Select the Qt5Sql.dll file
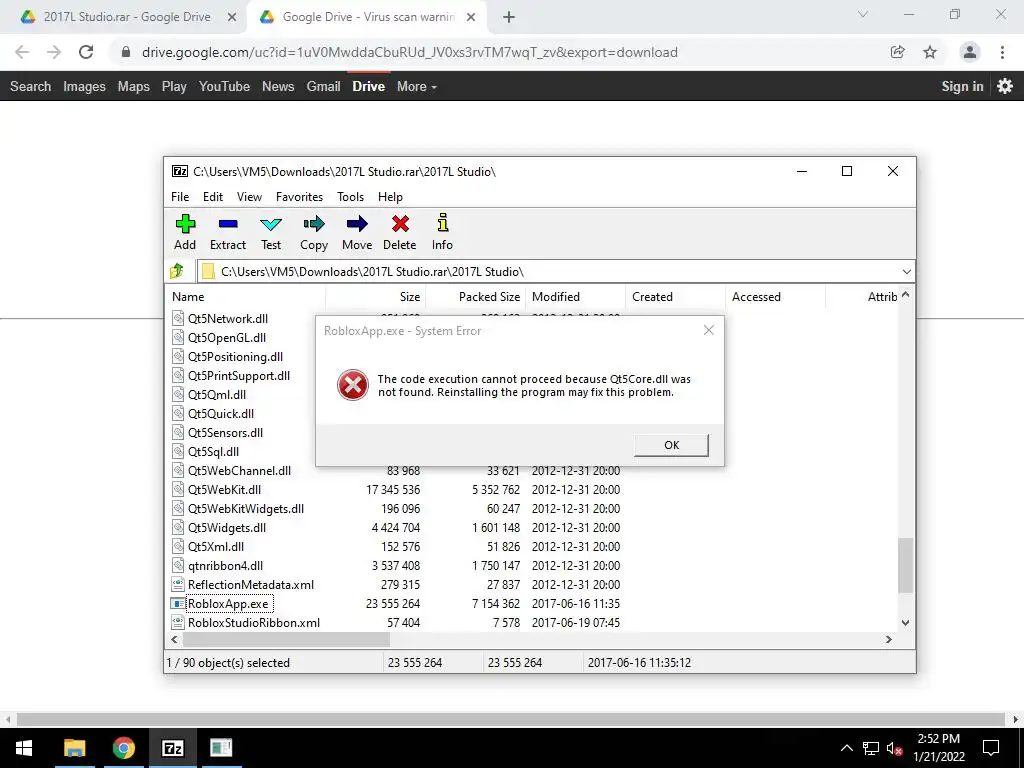 pyautogui.click(x=213, y=451)
